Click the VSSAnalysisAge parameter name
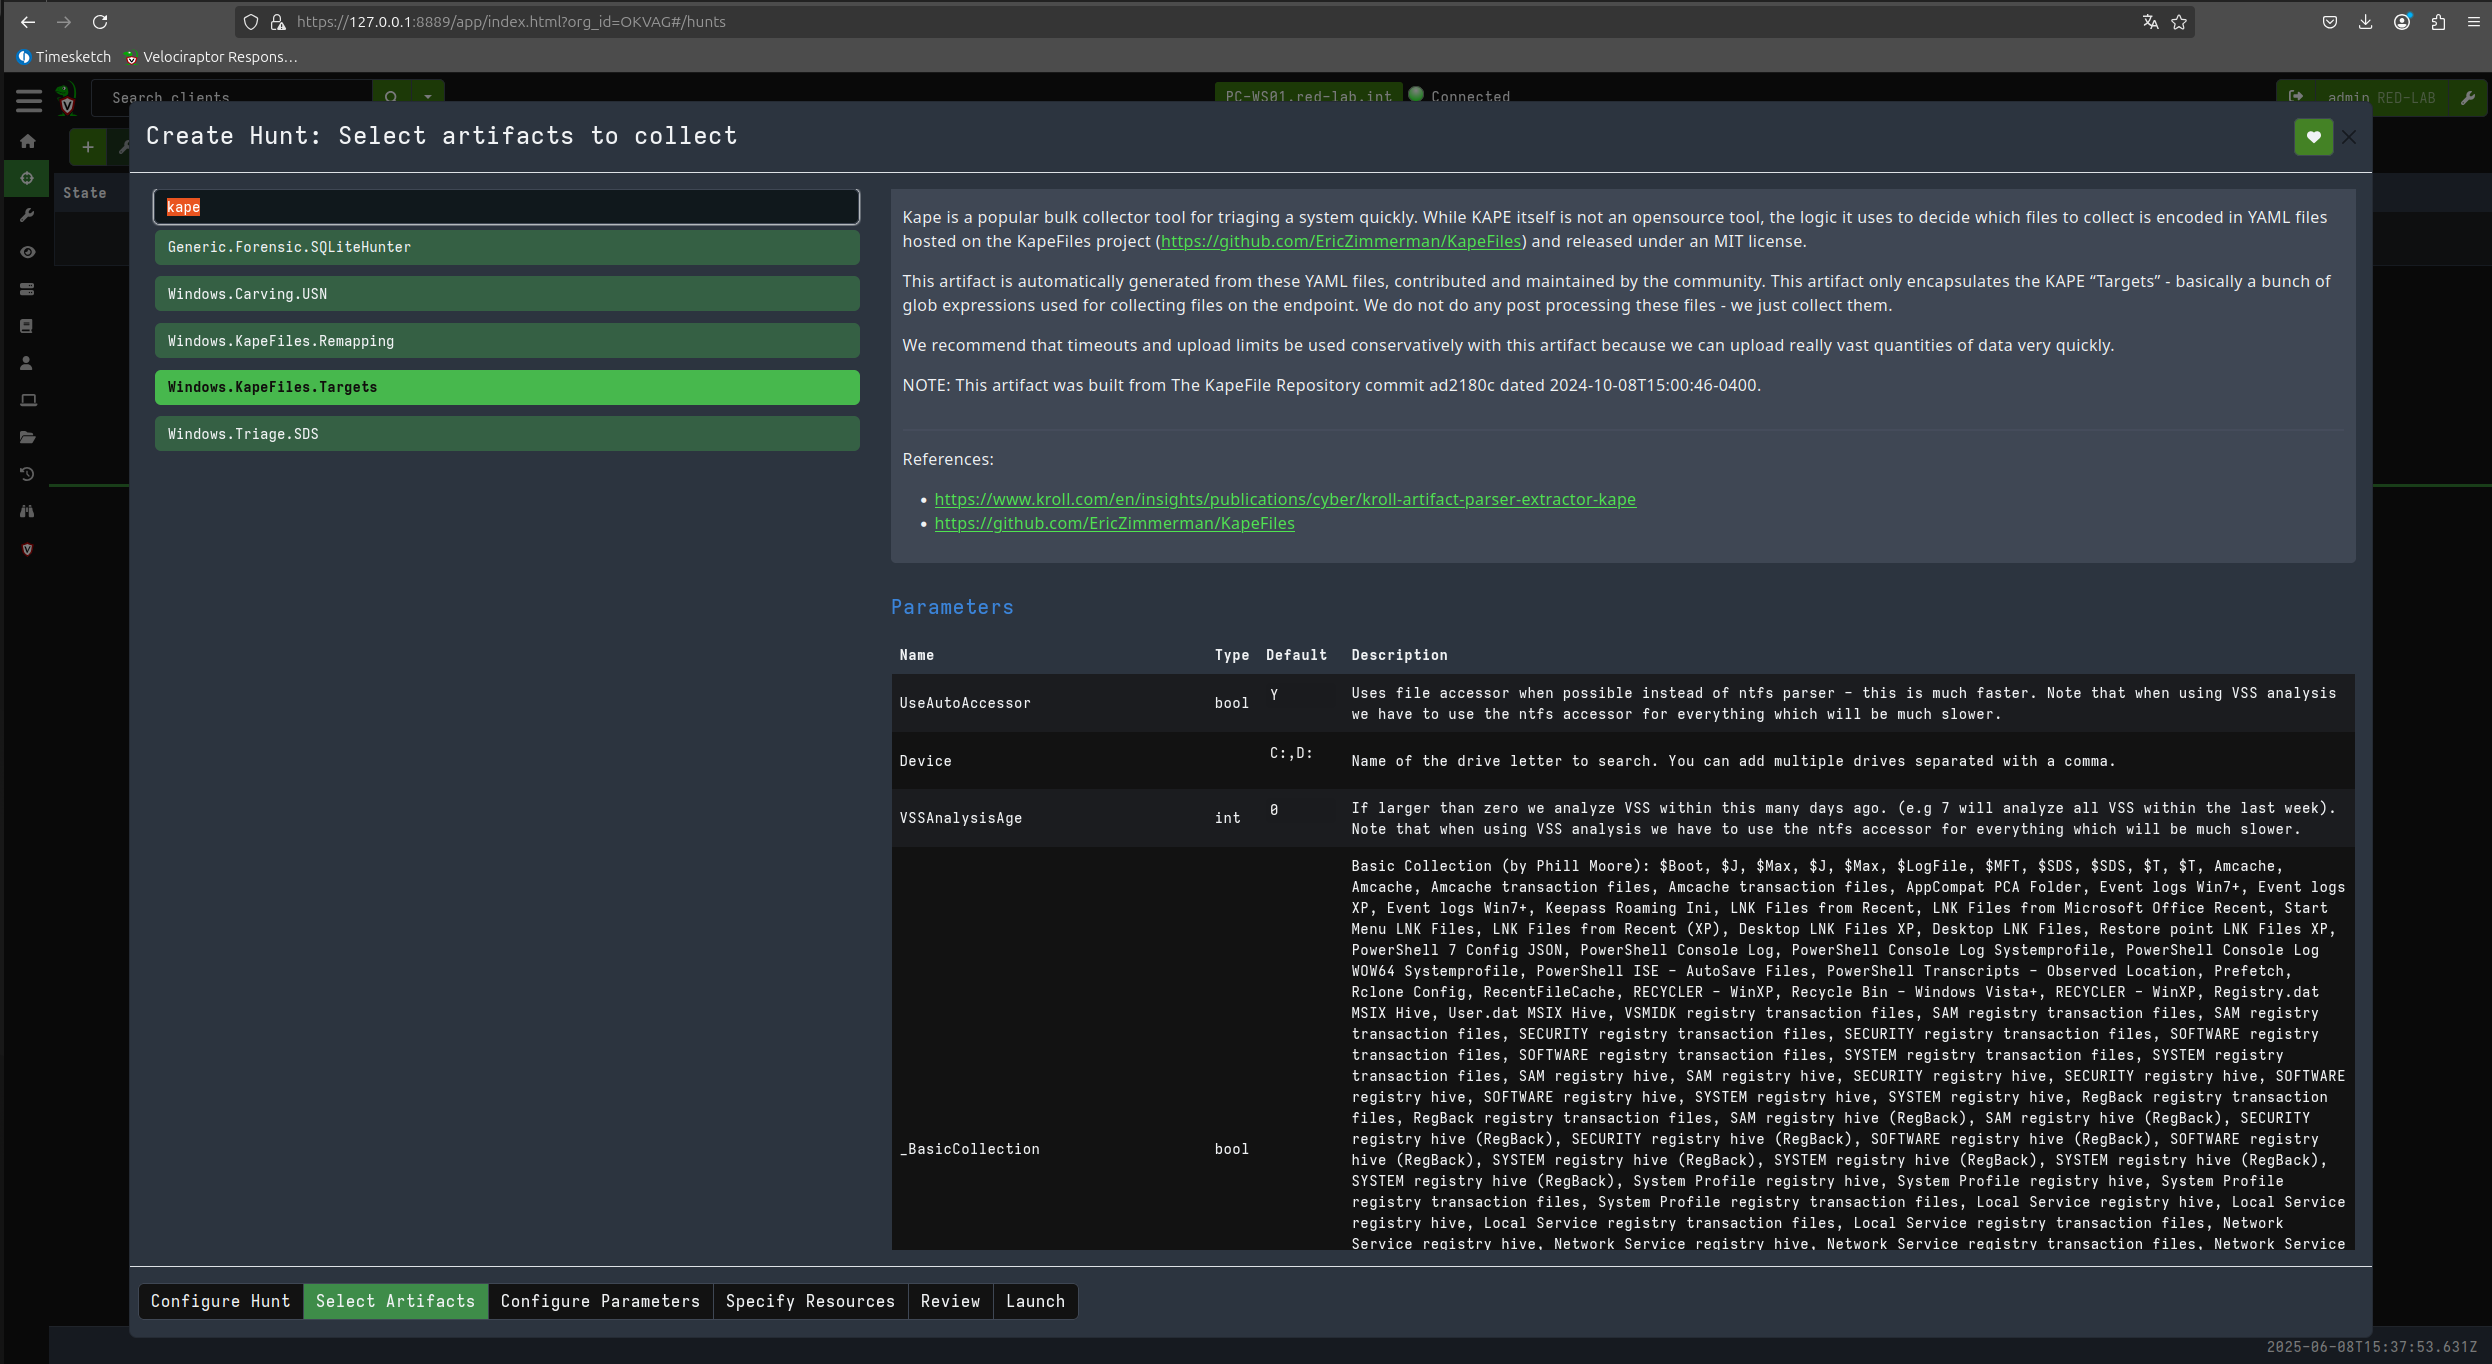The width and height of the screenshot is (2492, 1364). click(x=960, y=818)
